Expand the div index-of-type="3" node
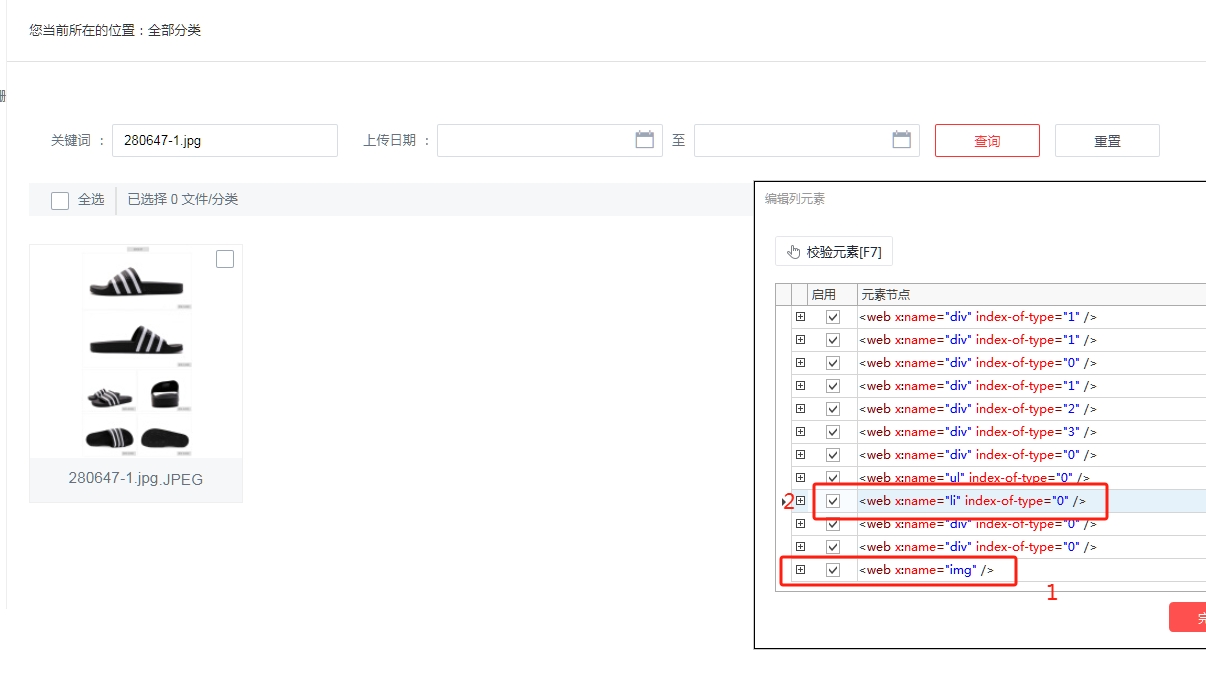Viewport: 1206px width, 683px height. click(800, 432)
